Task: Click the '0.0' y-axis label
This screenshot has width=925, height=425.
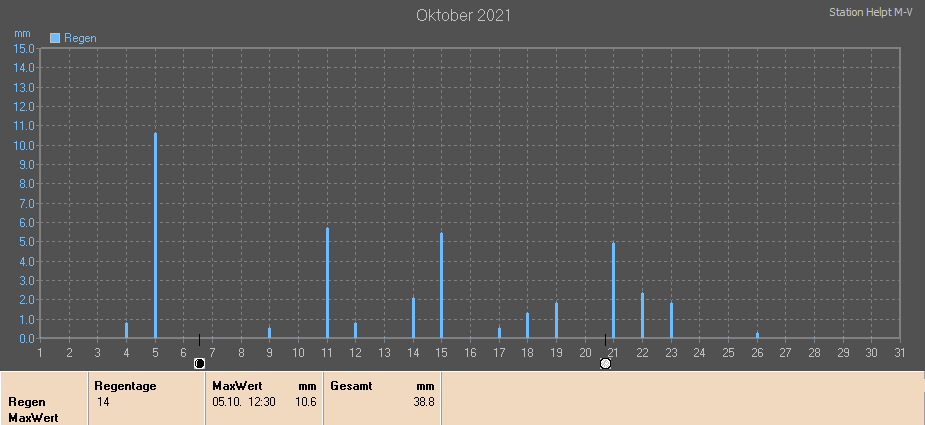Action: click(25, 338)
